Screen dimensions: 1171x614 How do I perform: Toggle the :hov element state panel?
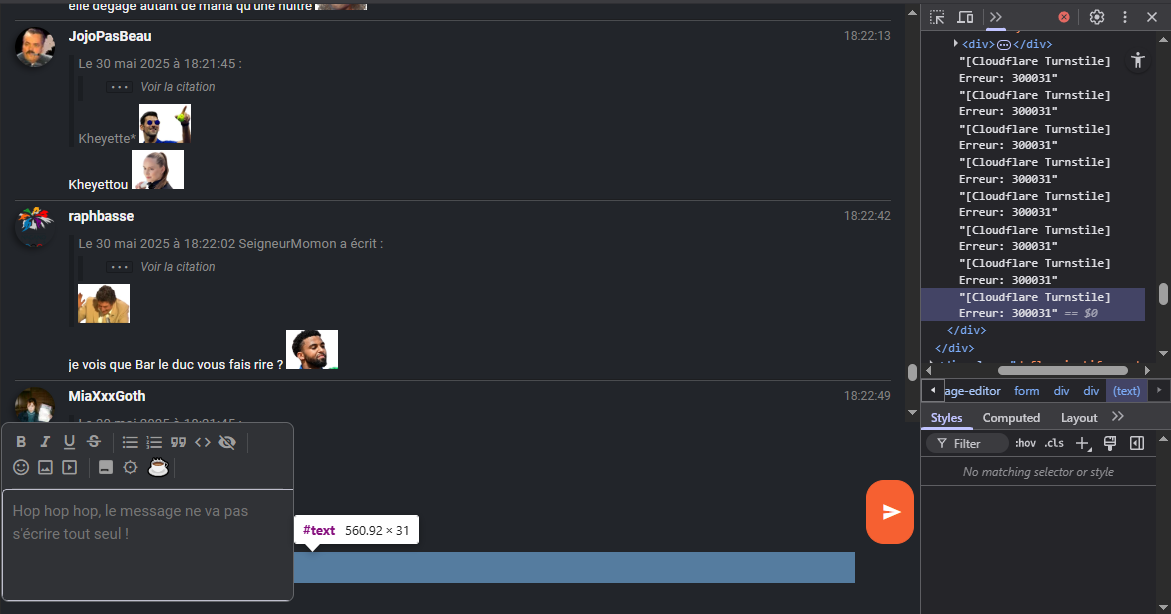click(1025, 443)
